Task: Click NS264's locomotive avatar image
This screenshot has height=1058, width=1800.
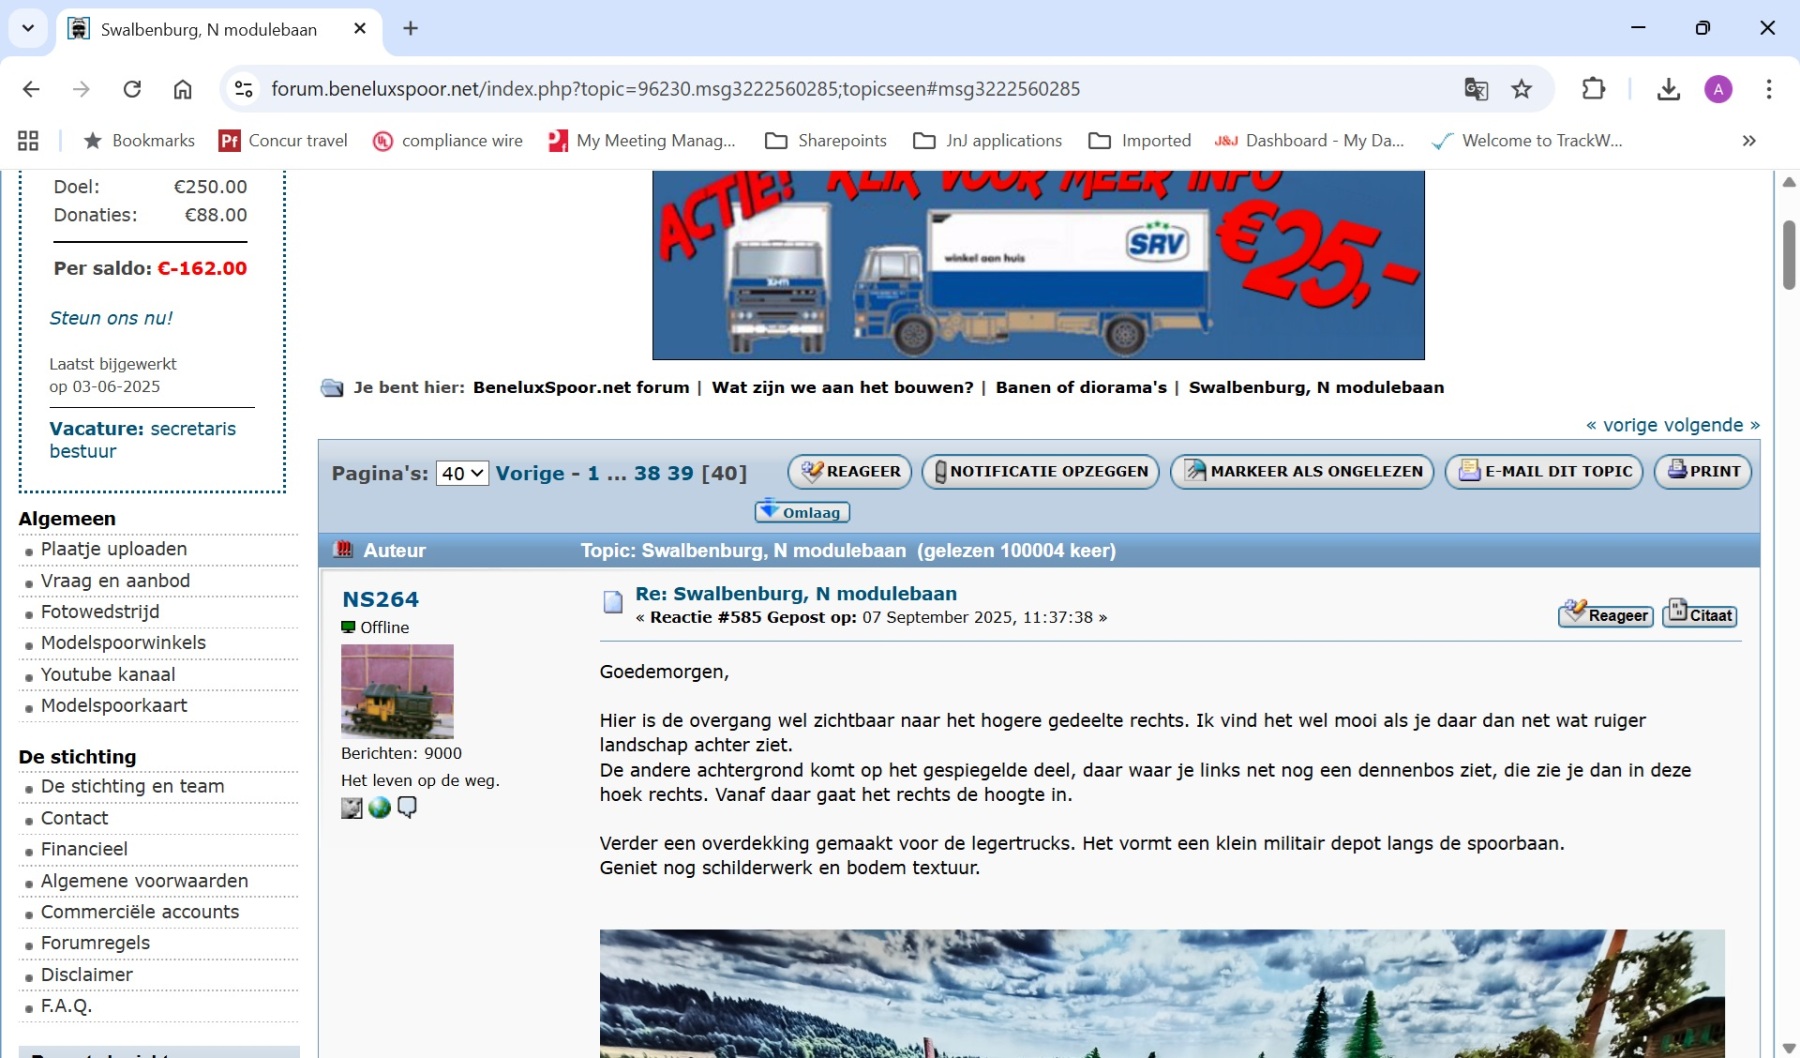Action: coord(397,691)
